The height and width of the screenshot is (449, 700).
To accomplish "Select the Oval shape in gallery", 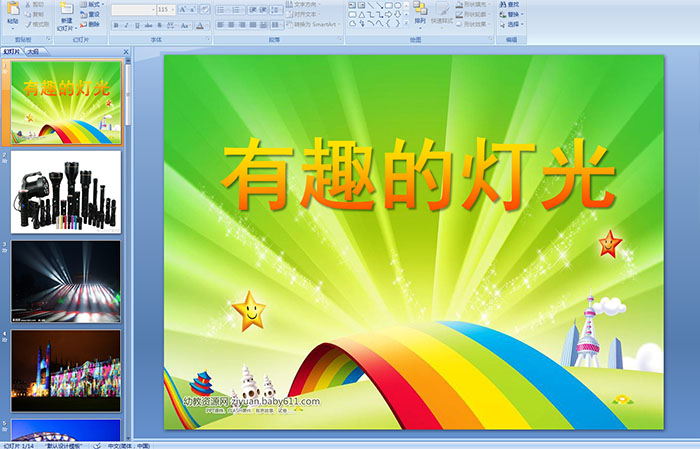I will 398,5.
